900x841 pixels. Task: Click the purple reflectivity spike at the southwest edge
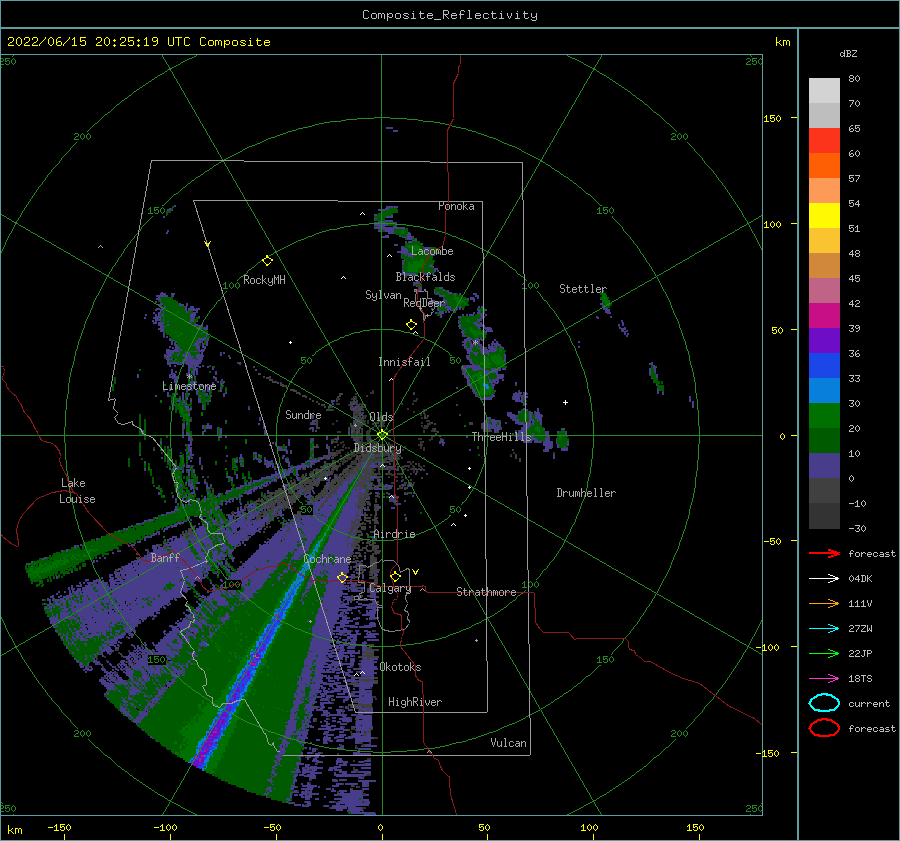212,741
